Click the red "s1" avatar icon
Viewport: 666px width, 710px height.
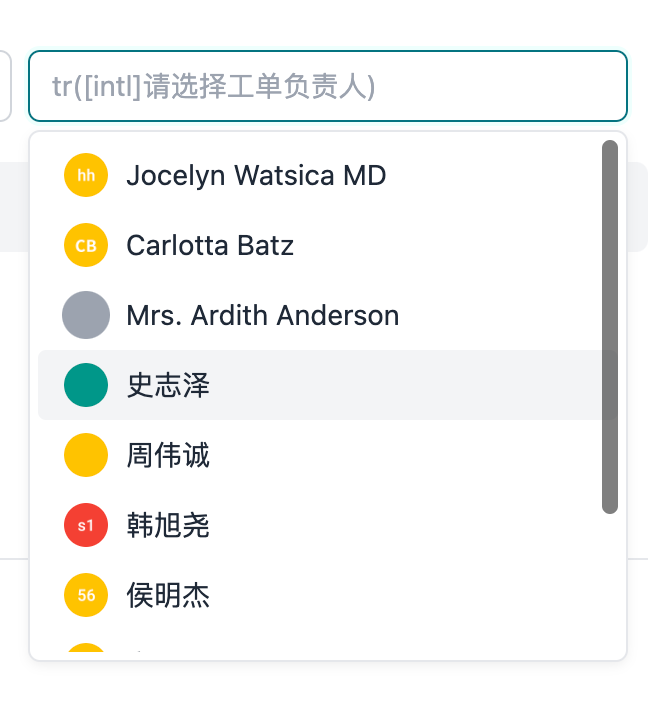point(86,526)
